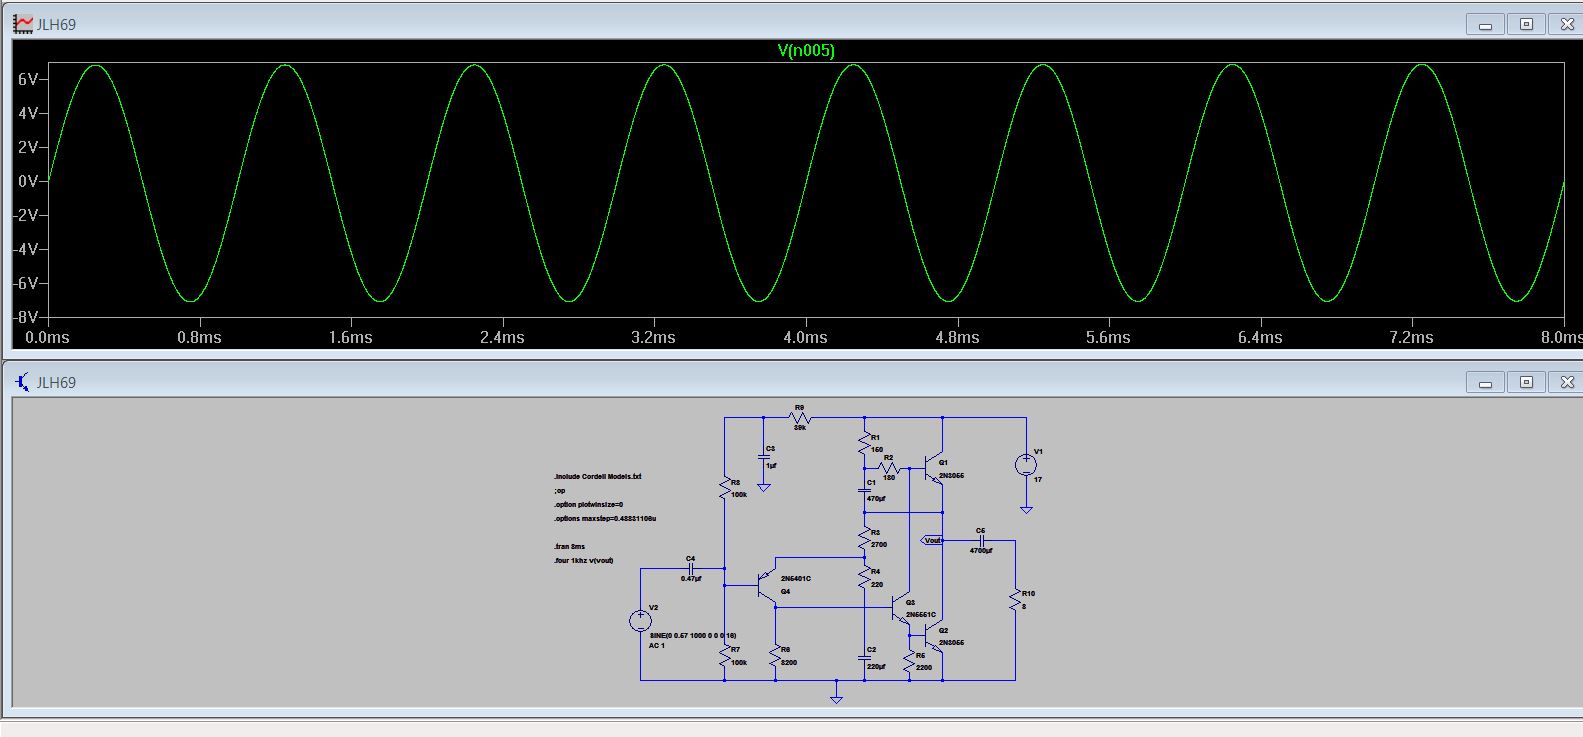Click the -8V label on vertical axis

(26, 317)
